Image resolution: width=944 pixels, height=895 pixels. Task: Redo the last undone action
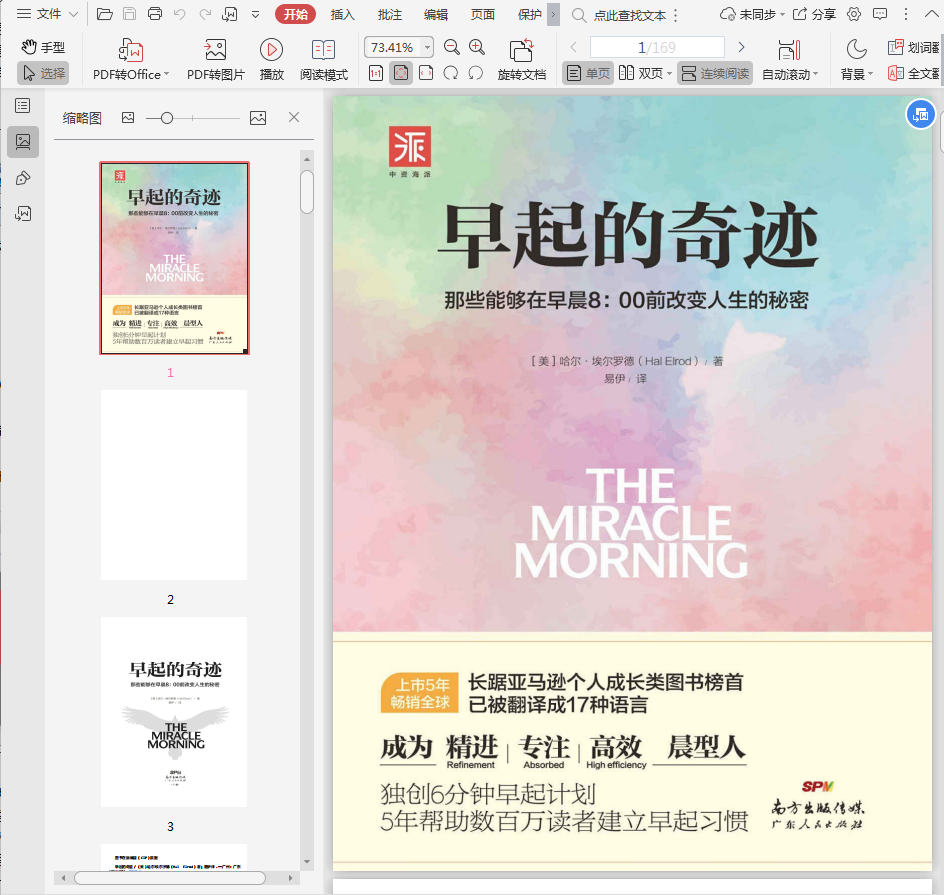tap(205, 14)
